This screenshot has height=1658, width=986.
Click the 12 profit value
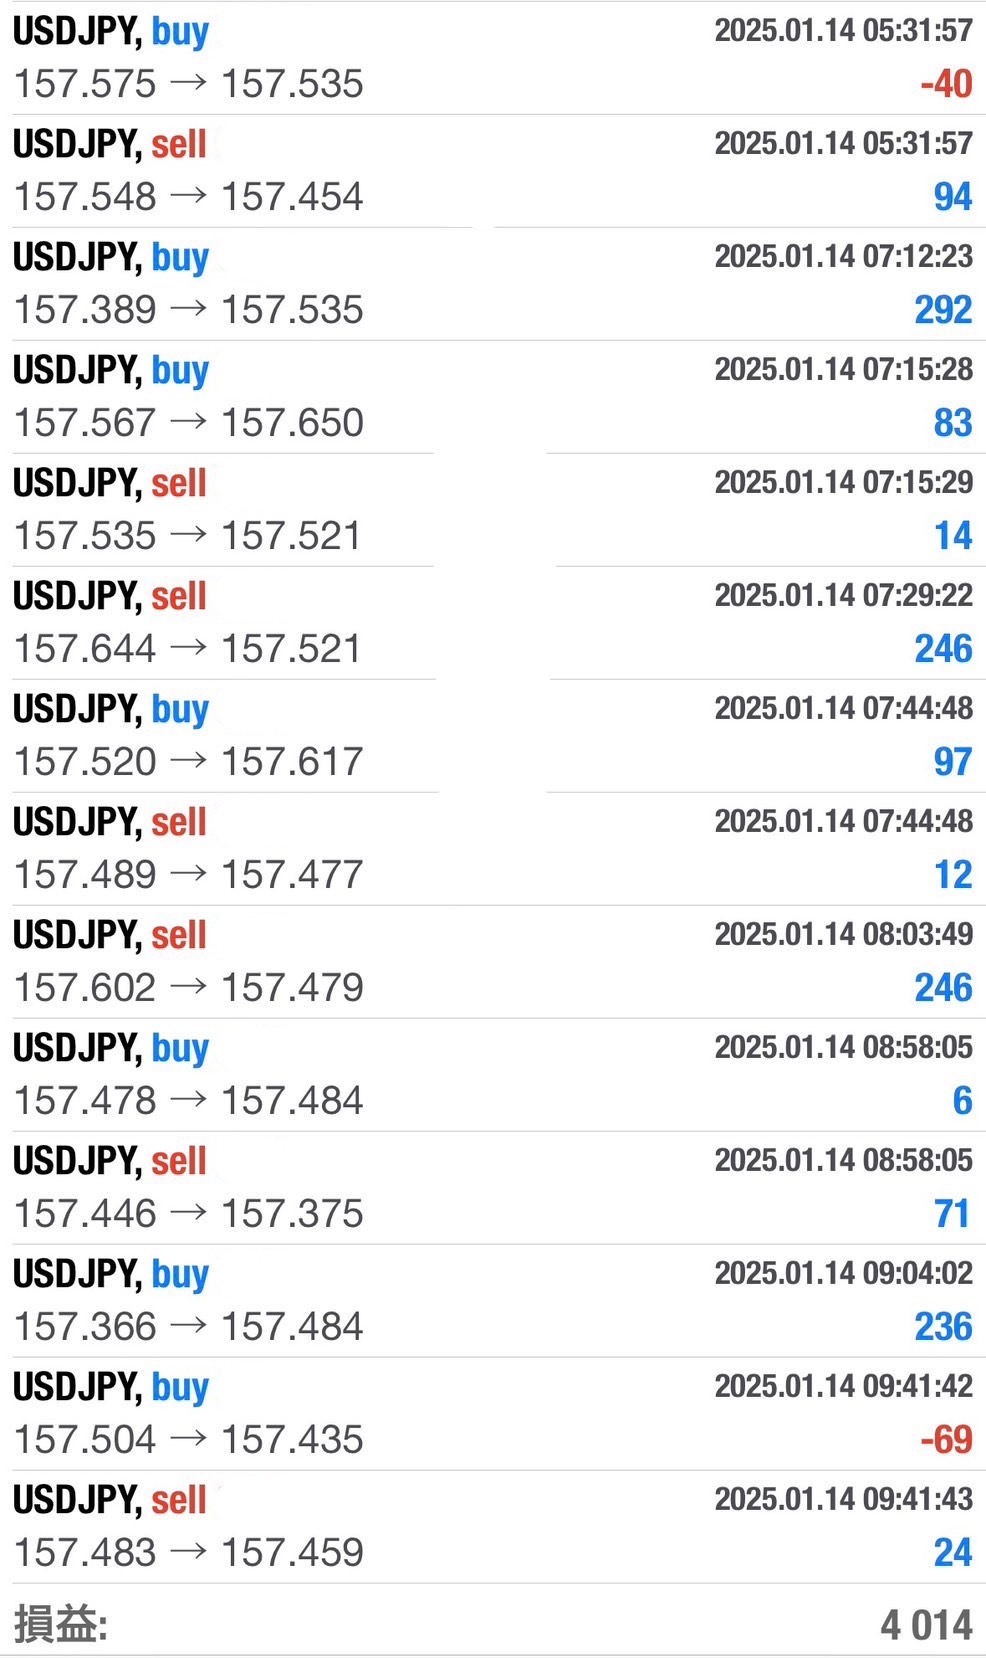952,875
